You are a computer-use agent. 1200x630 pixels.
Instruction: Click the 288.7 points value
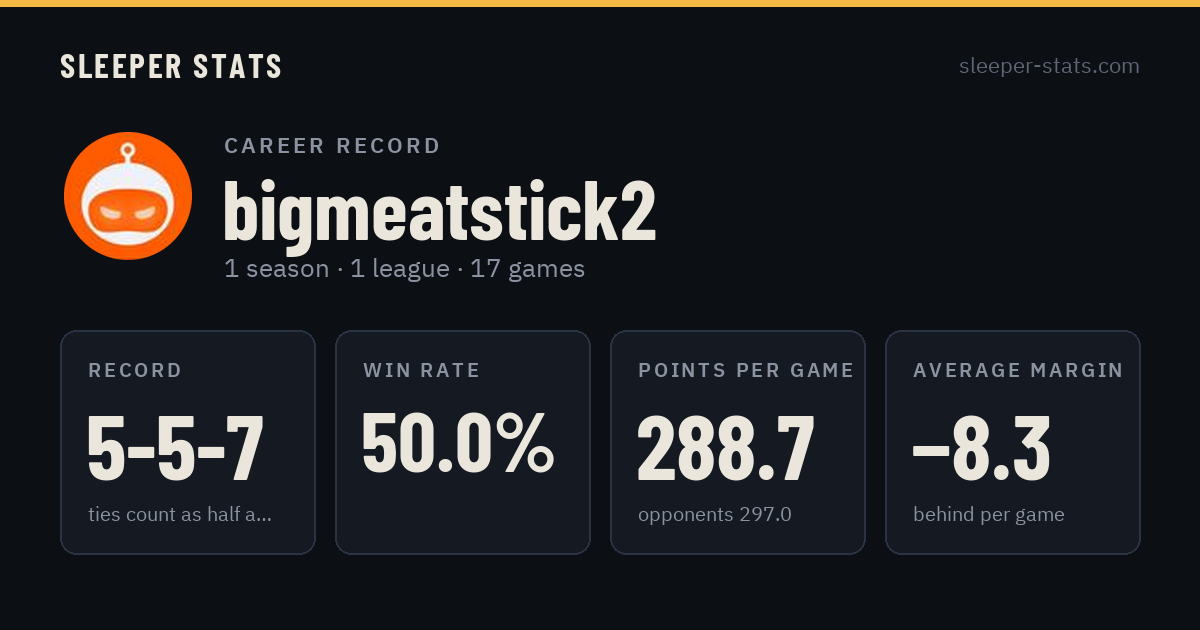(x=727, y=448)
